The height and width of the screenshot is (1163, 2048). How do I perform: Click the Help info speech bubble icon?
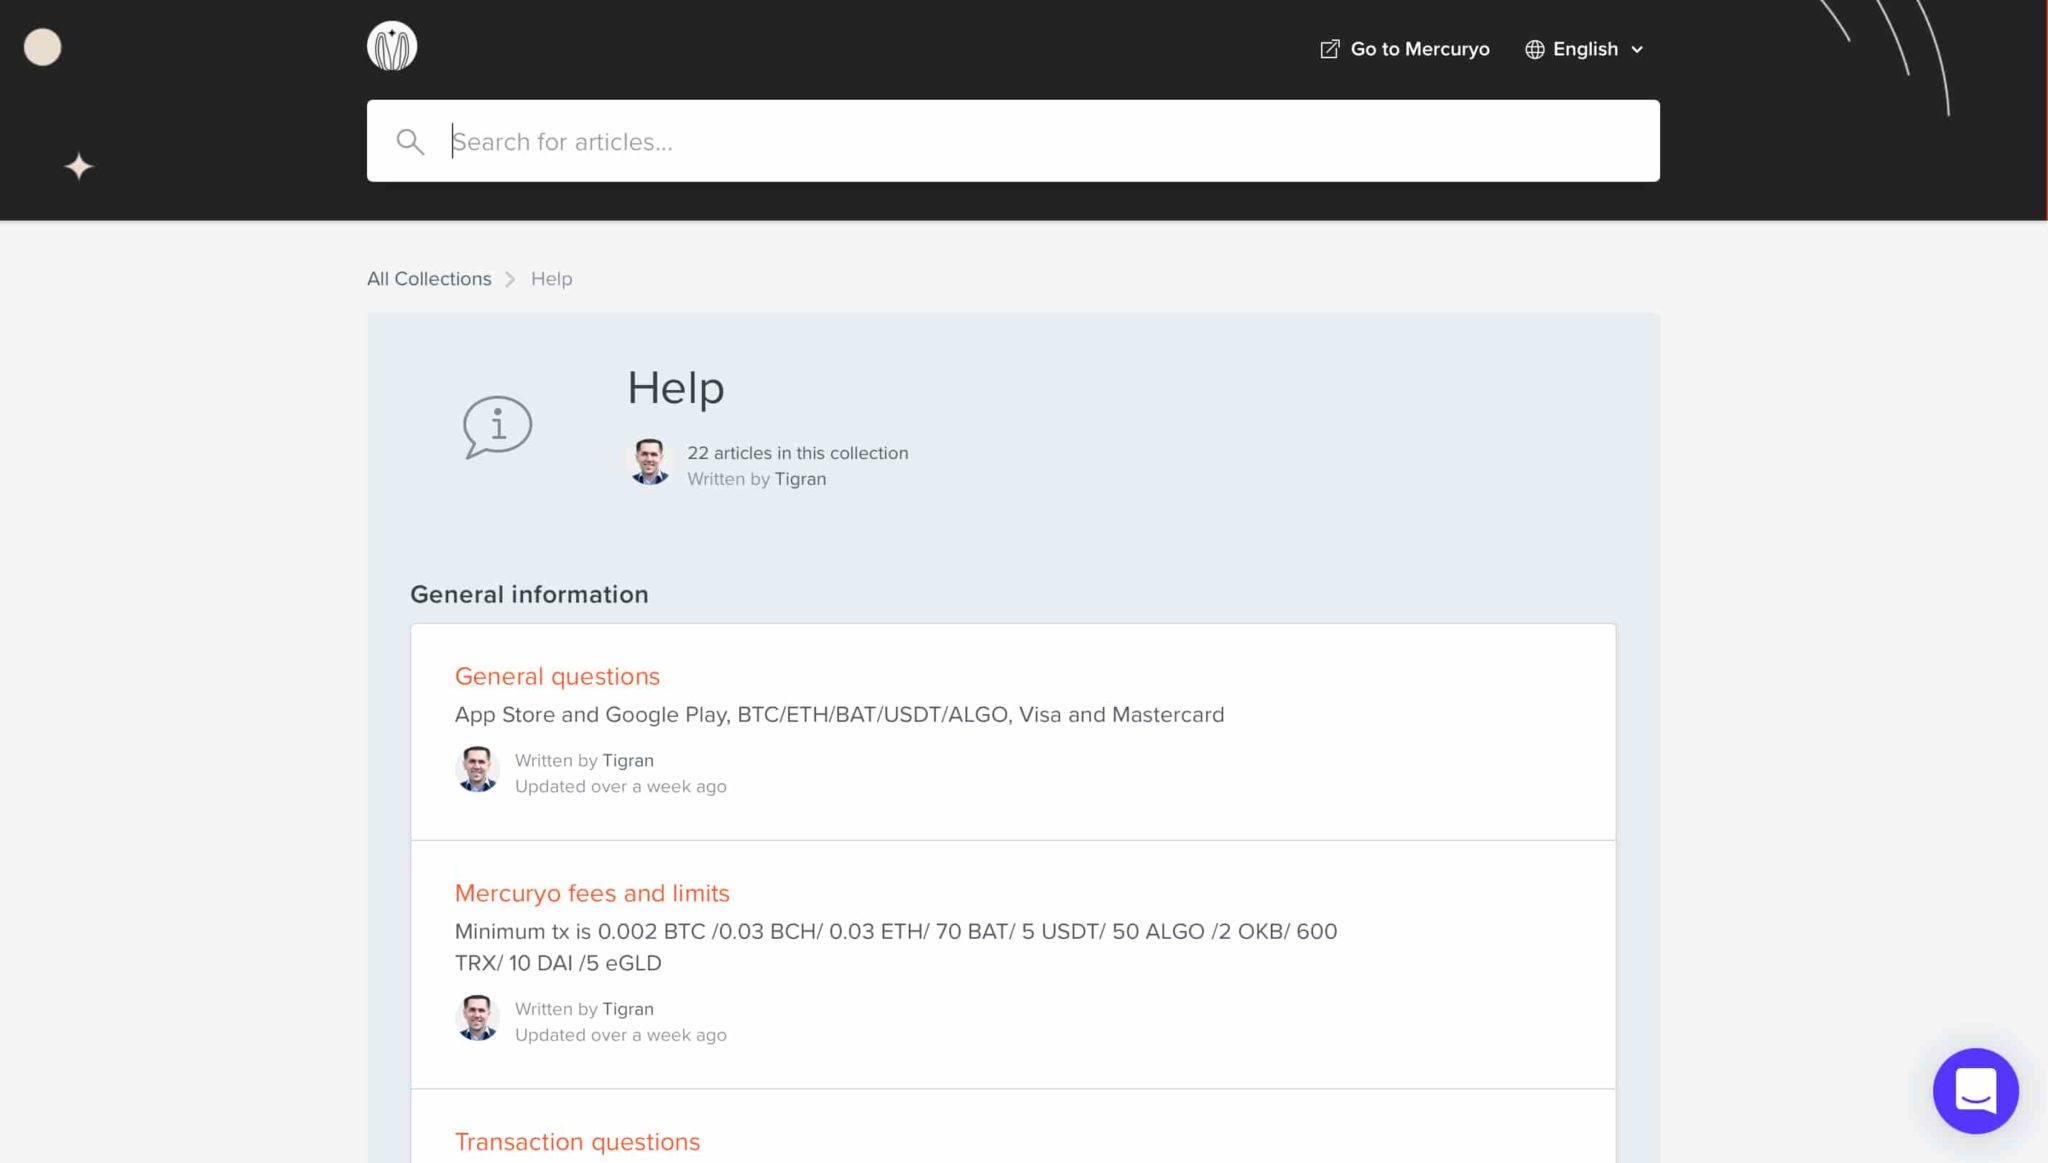[497, 427]
